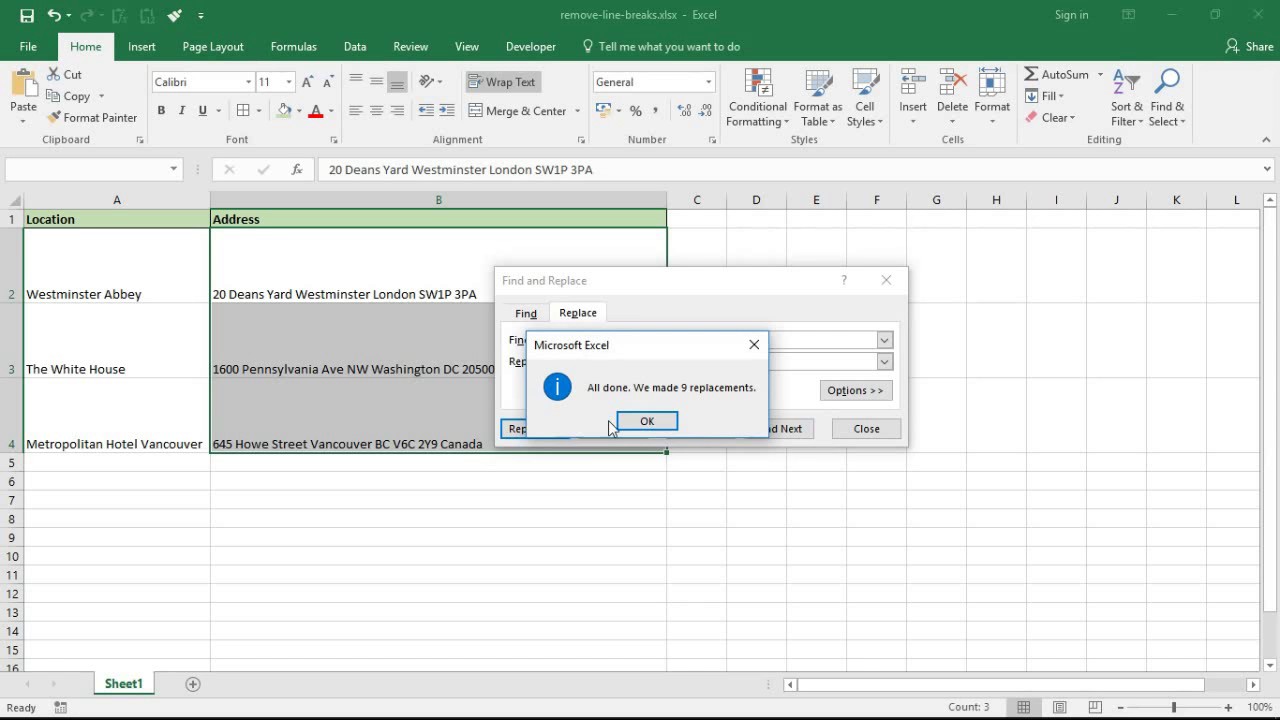Click Sign in link
1280x720 pixels.
(x=1071, y=15)
